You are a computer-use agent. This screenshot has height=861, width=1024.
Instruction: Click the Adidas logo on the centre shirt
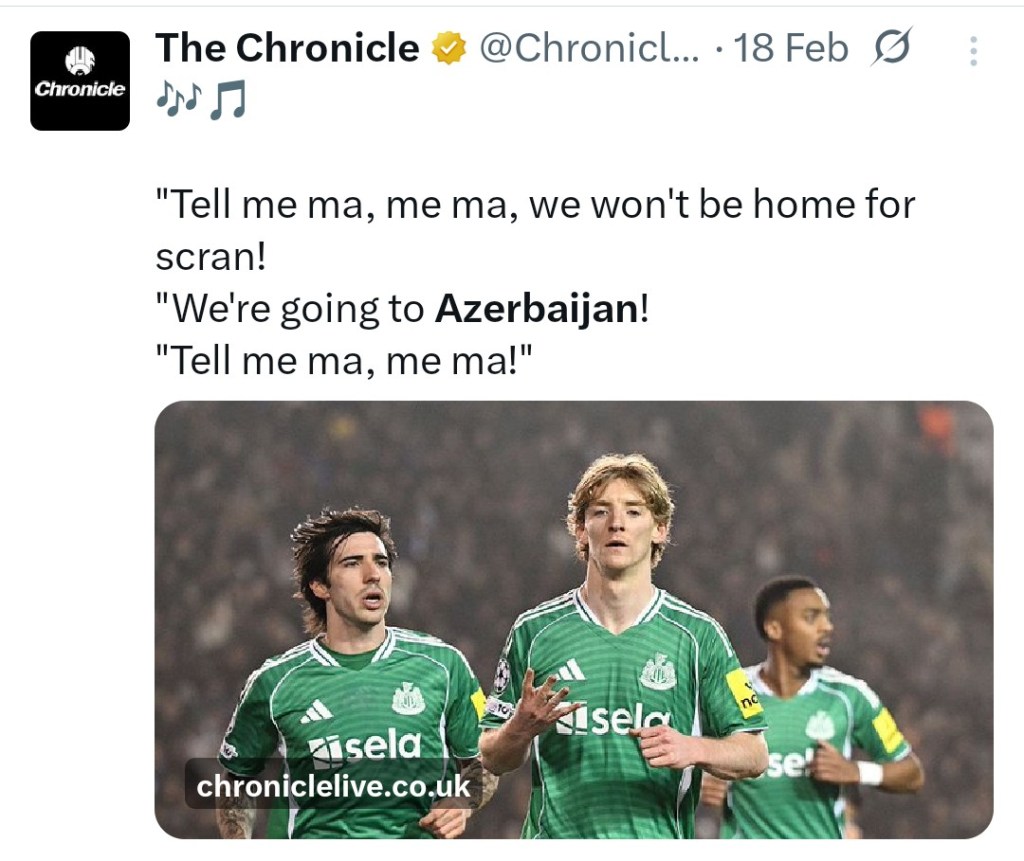pos(570,671)
